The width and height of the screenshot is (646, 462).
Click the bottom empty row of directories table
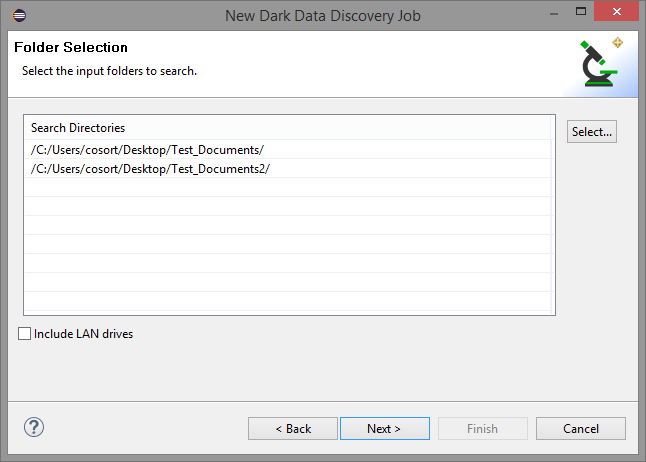coord(288,302)
